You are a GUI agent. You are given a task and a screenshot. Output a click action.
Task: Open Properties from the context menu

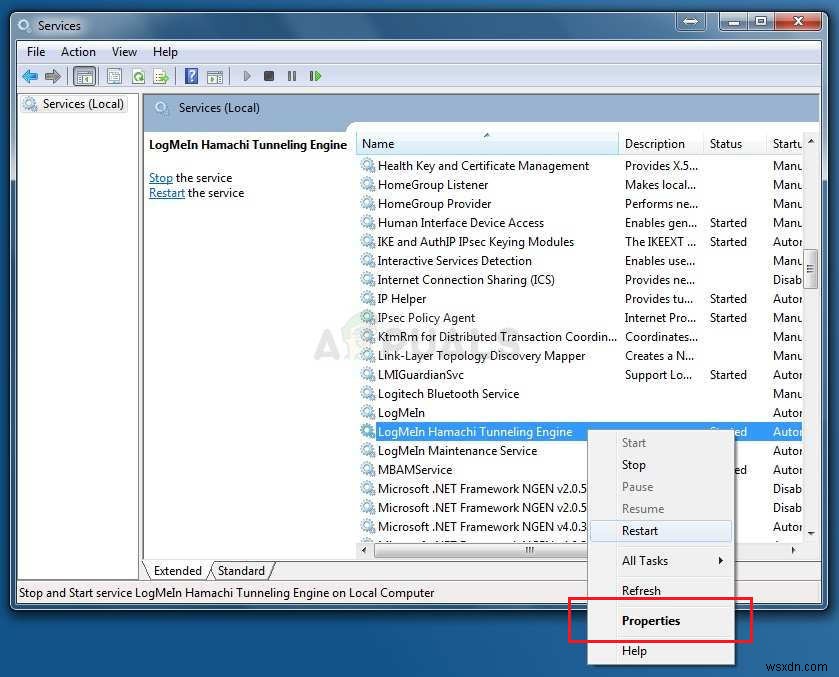(661, 621)
